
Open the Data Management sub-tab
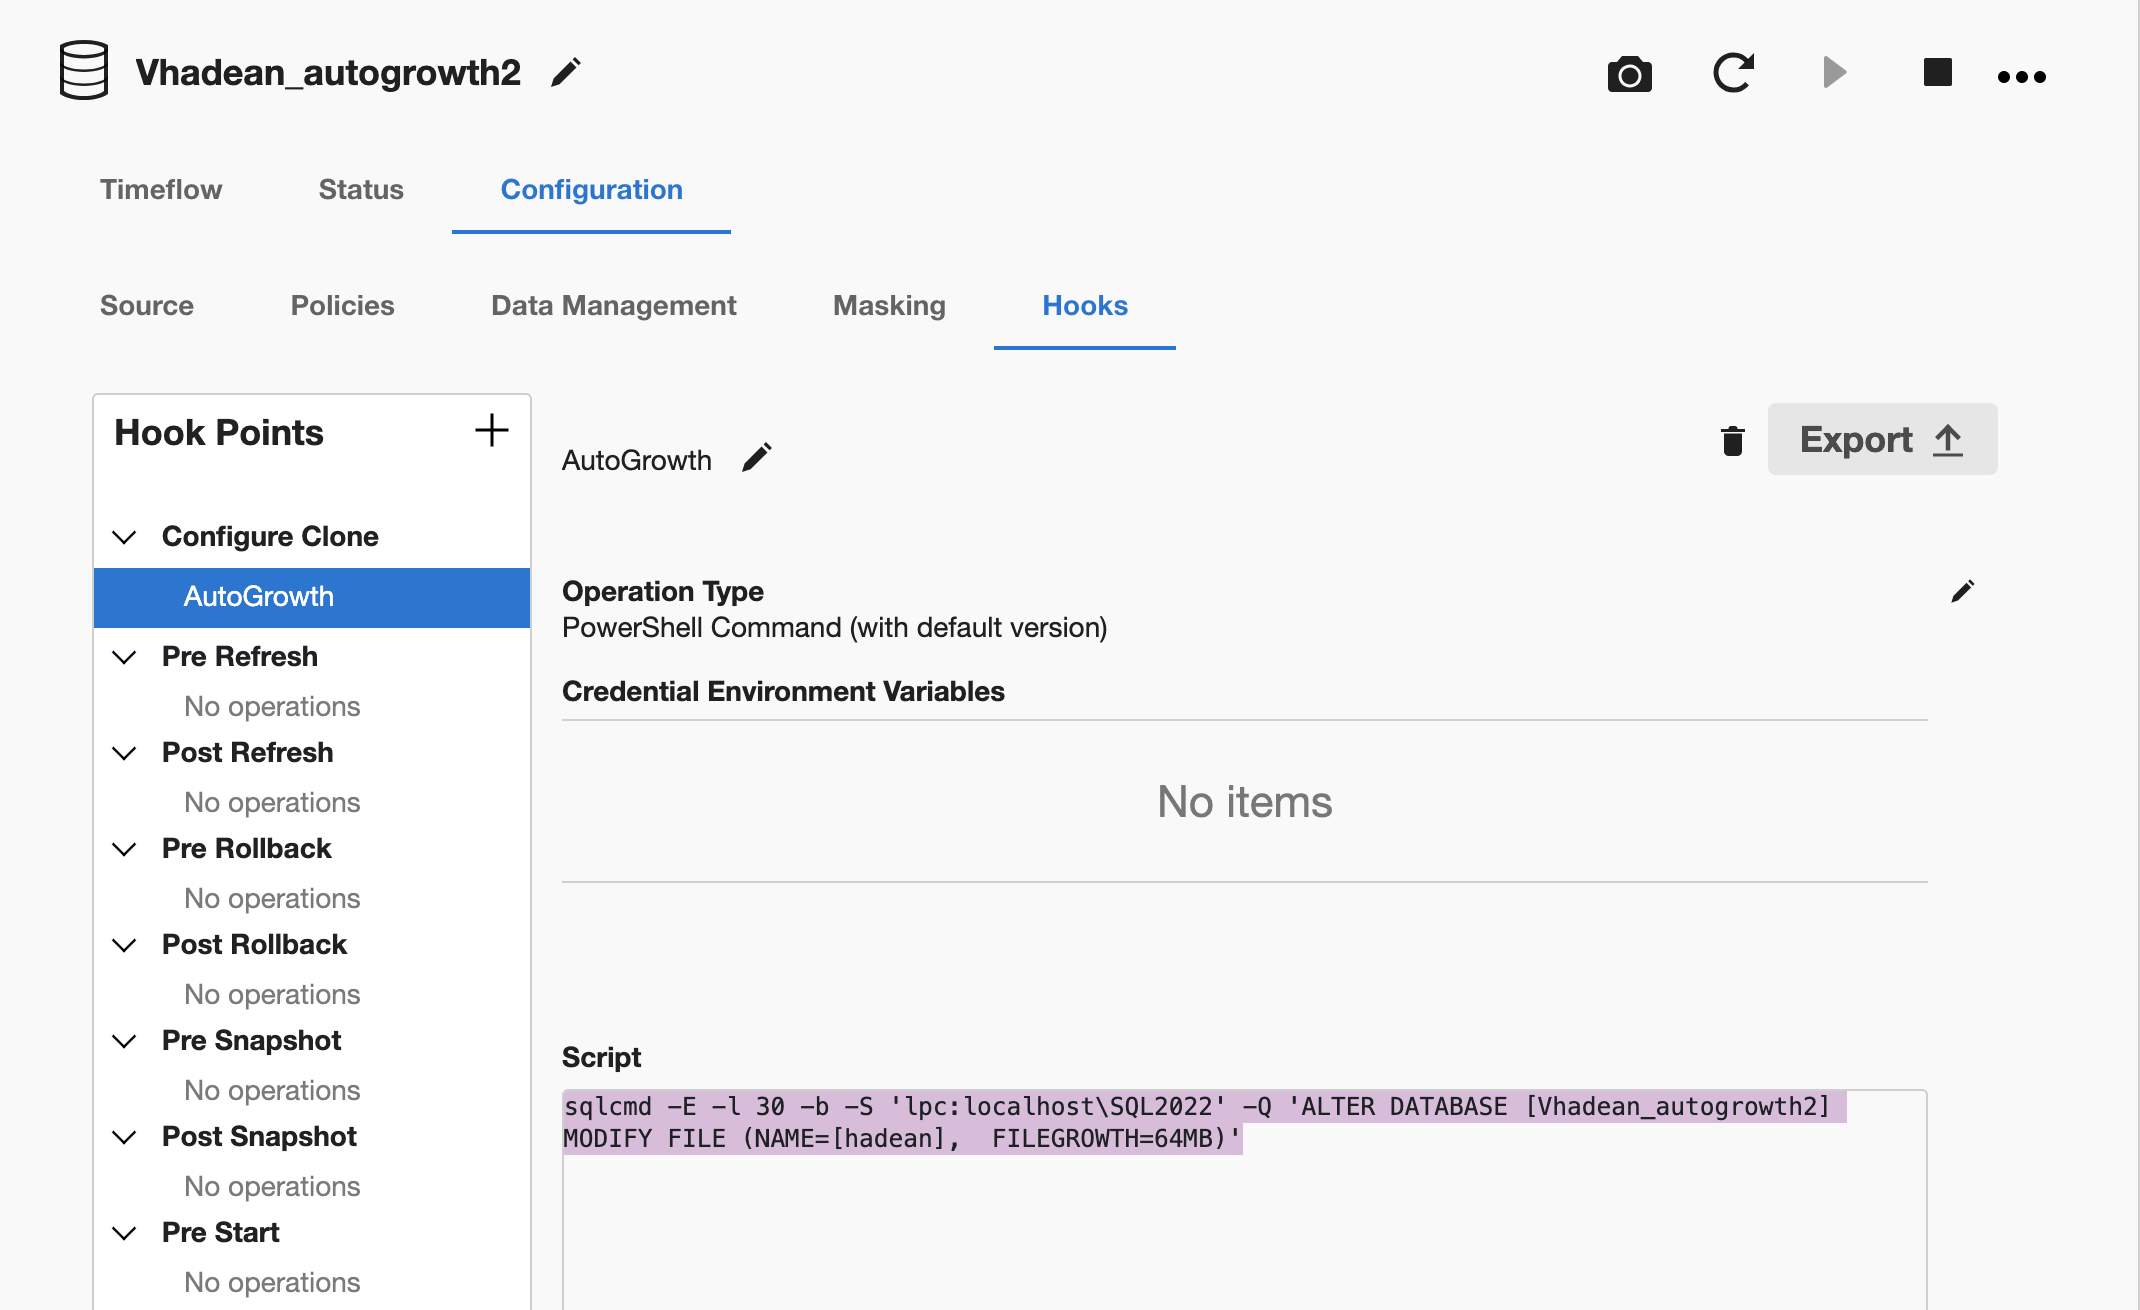[613, 305]
